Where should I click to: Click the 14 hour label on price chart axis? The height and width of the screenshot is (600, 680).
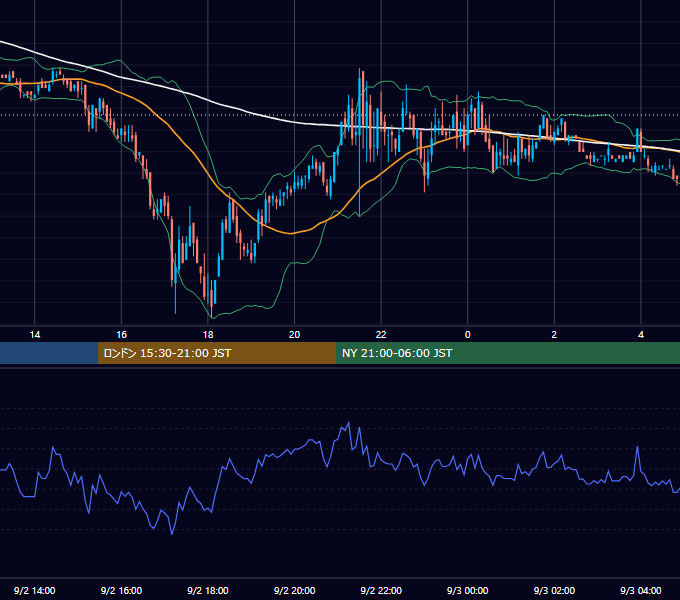point(35,335)
